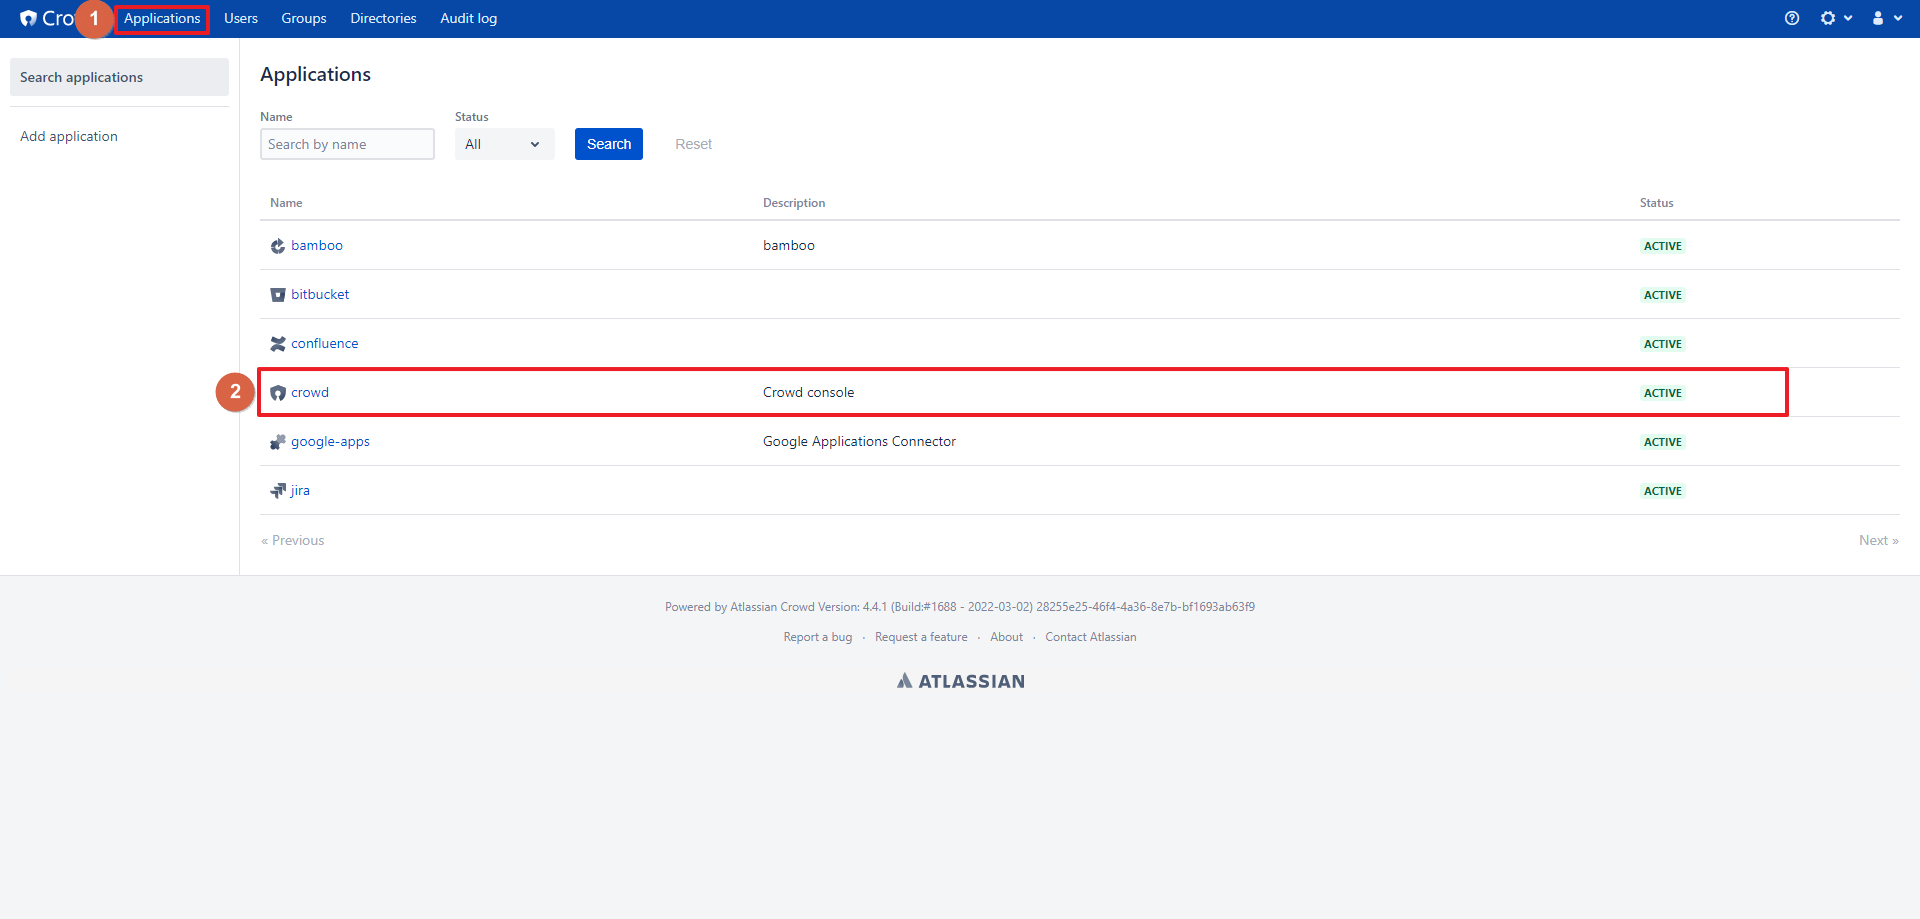Click the bamboo application icon

pyautogui.click(x=278, y=246)
